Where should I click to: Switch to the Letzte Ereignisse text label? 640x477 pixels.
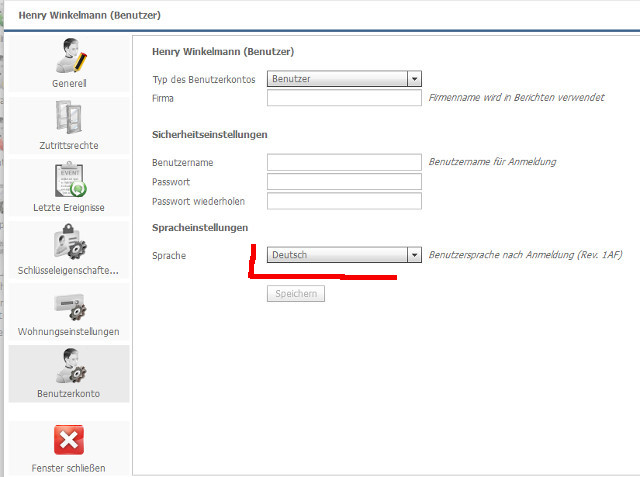pyautogui.click(x=69, y=208)
